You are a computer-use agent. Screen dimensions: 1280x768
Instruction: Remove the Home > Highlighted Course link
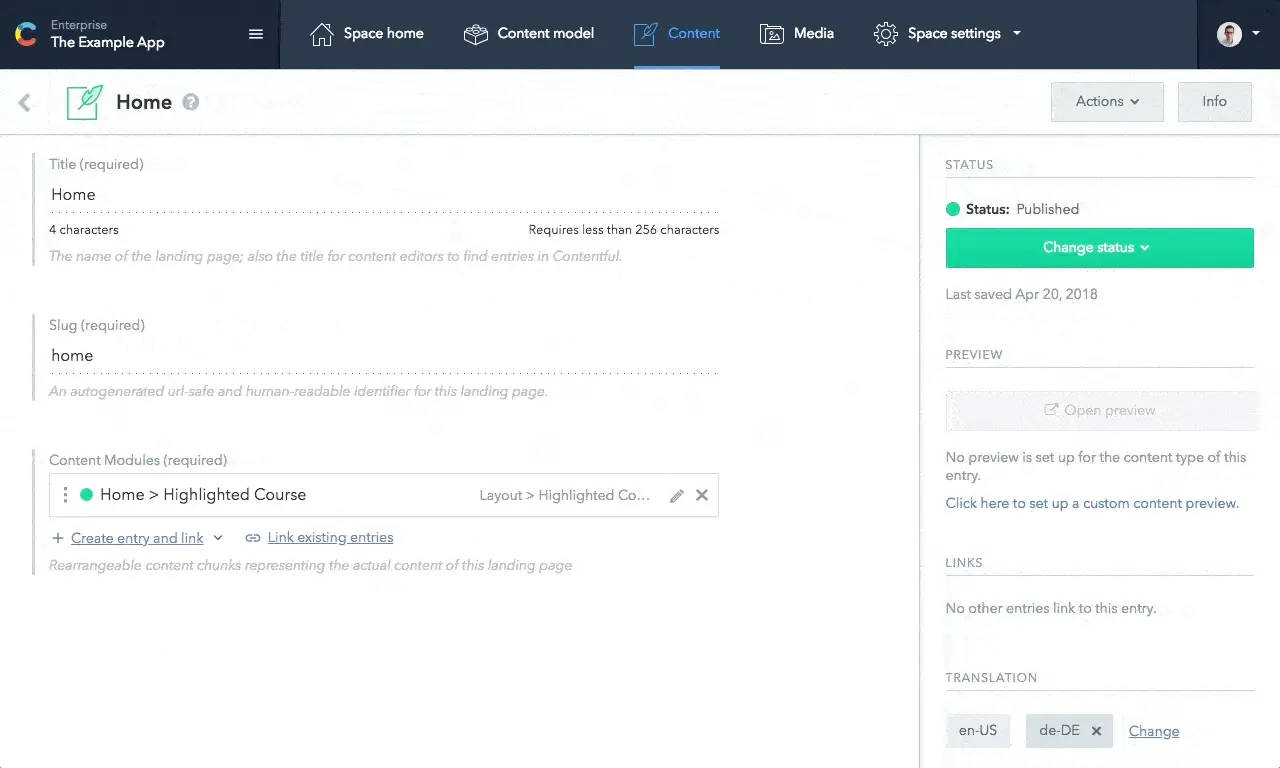click(702, 495)
